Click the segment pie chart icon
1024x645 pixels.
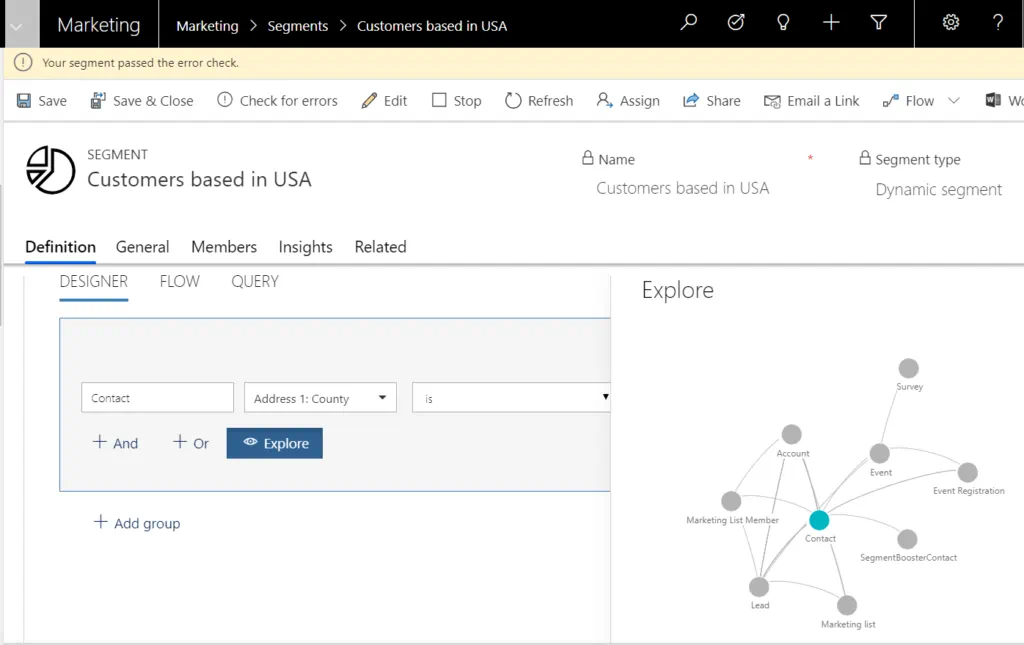pyautogui.click(x=50, y=170)
